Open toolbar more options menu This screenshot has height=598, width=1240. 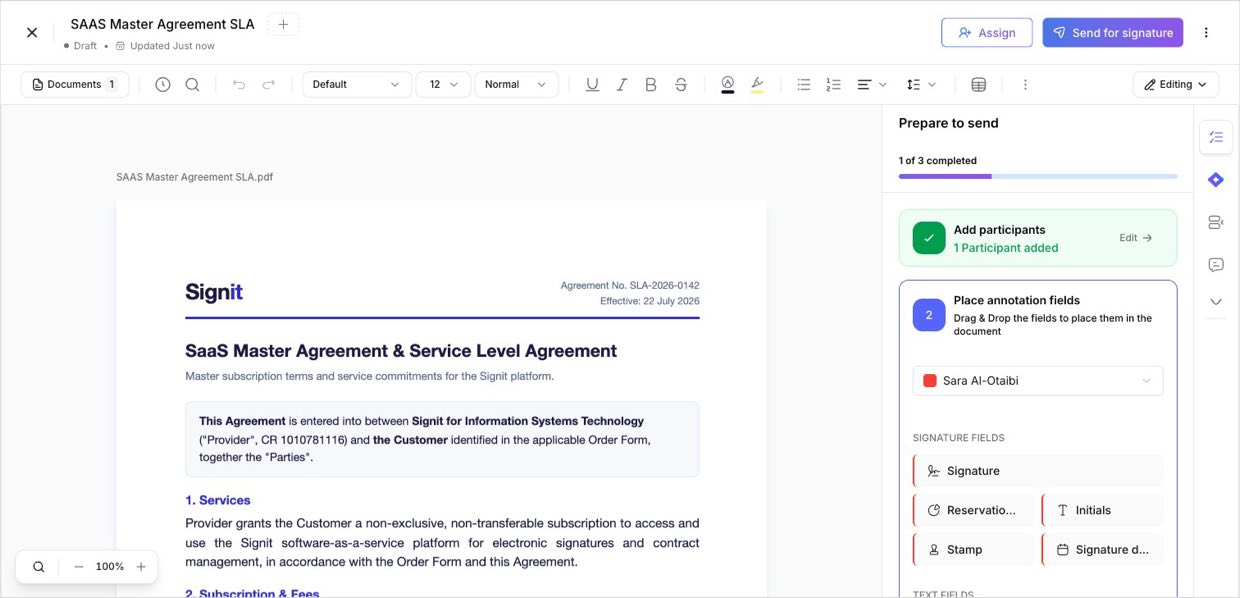coord(1025,85)
